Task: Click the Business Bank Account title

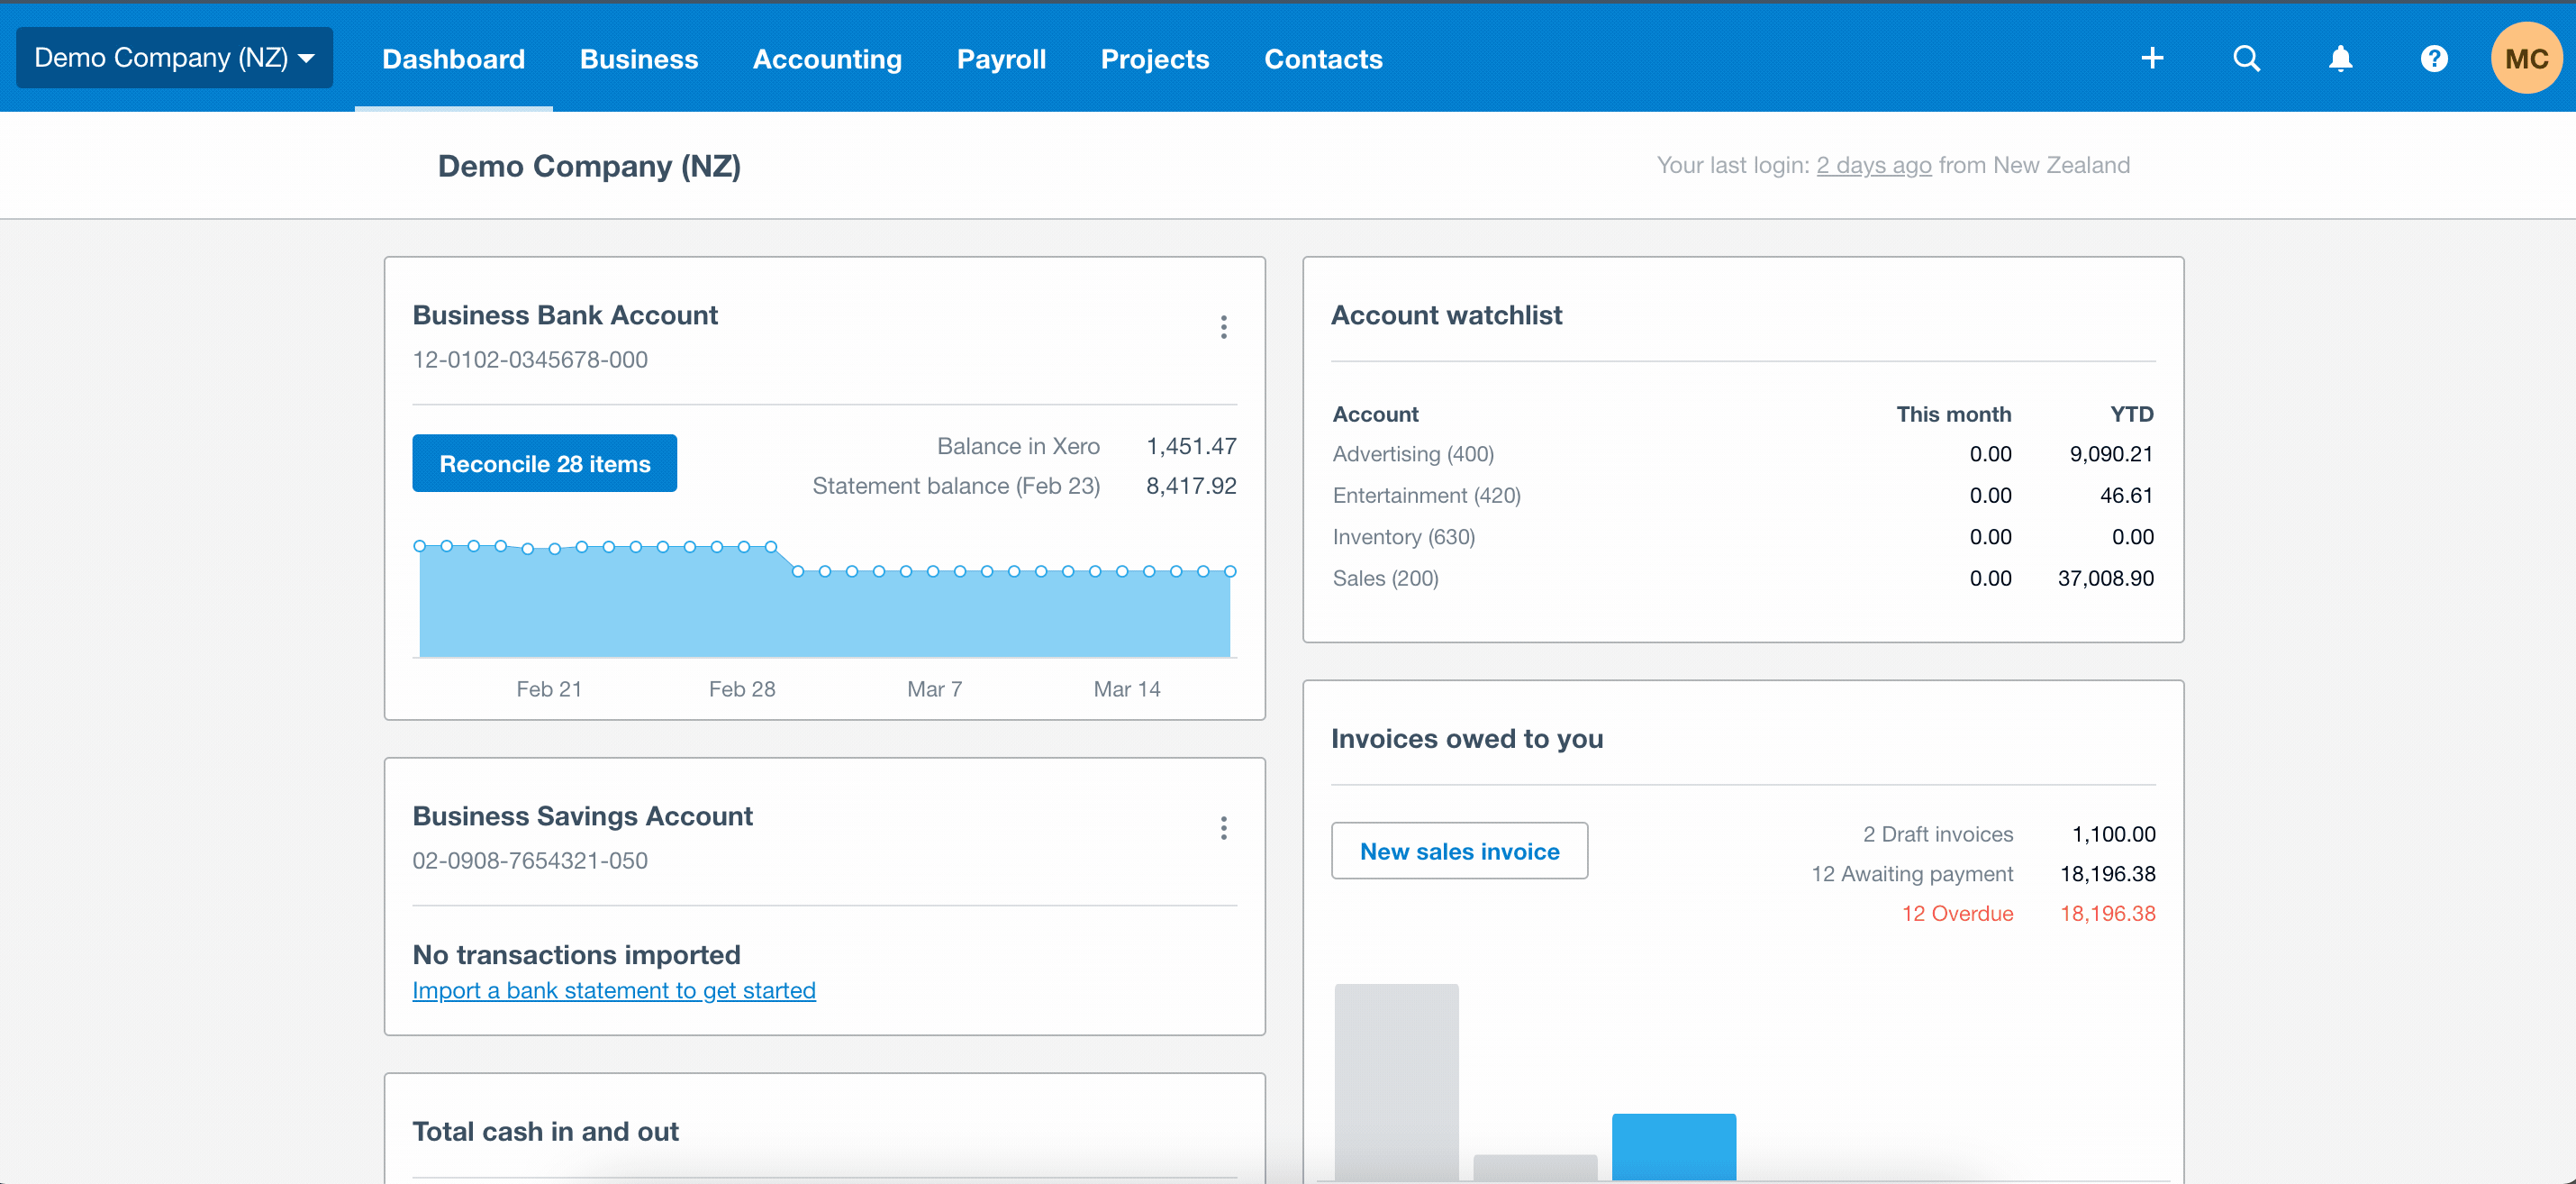Action: pyautogui.click(x=565, y=315)
